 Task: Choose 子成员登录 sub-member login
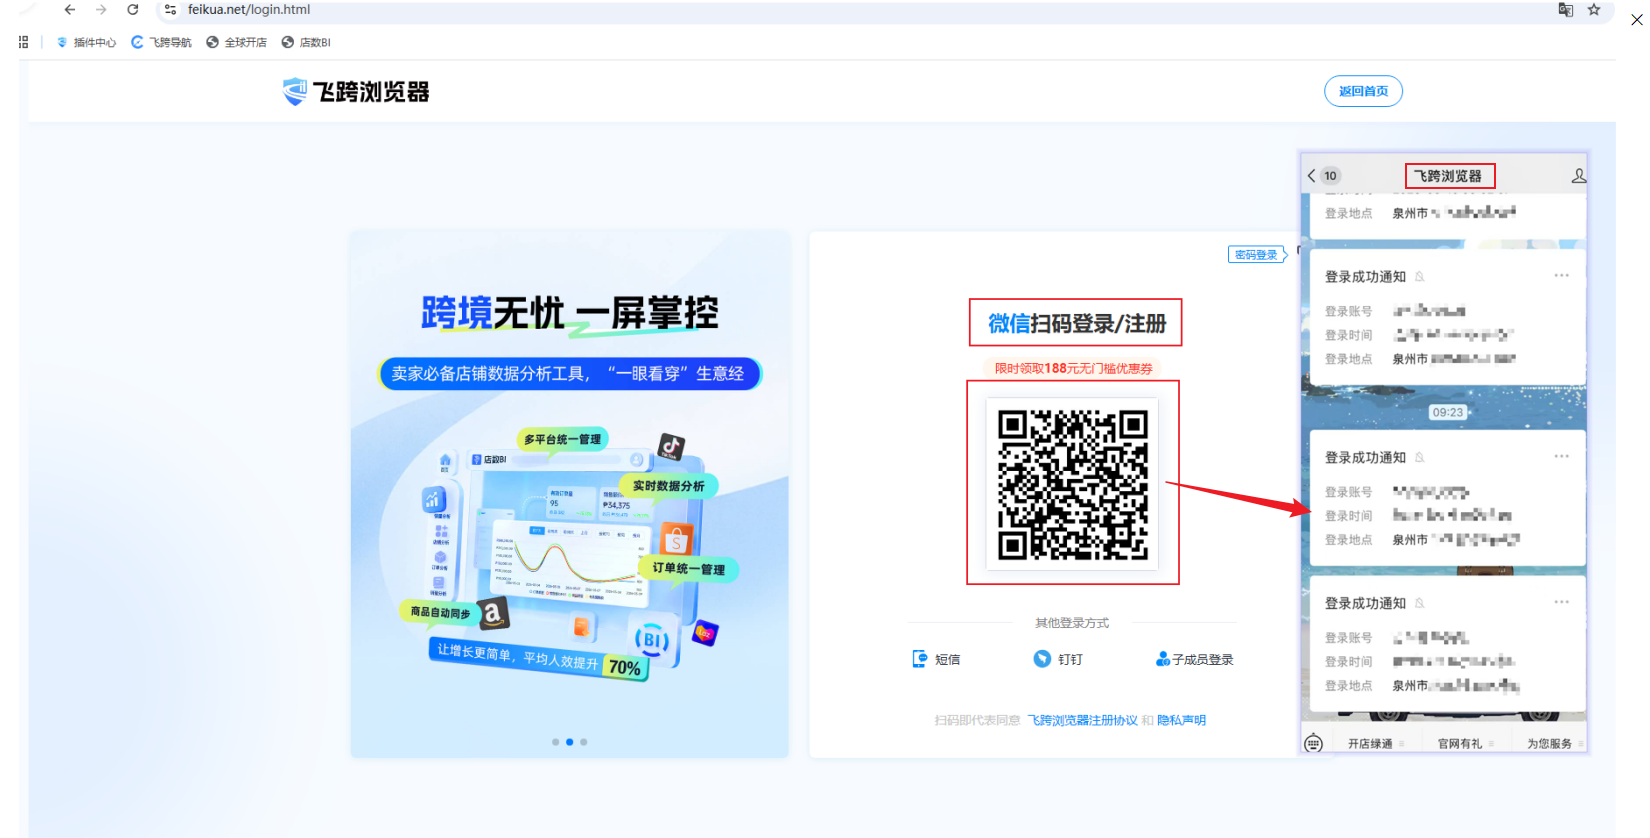(1195, 659)
